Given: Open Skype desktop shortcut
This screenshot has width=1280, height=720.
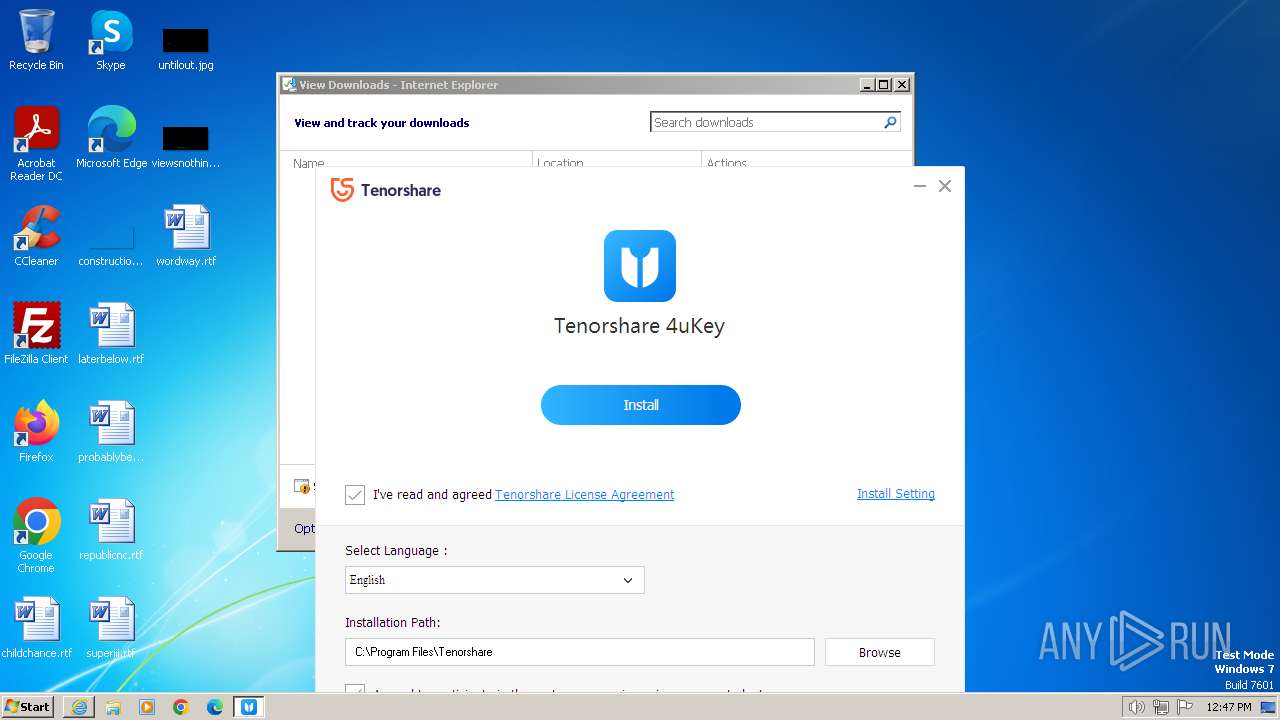Looking at the screenshot, I should 111,40.
